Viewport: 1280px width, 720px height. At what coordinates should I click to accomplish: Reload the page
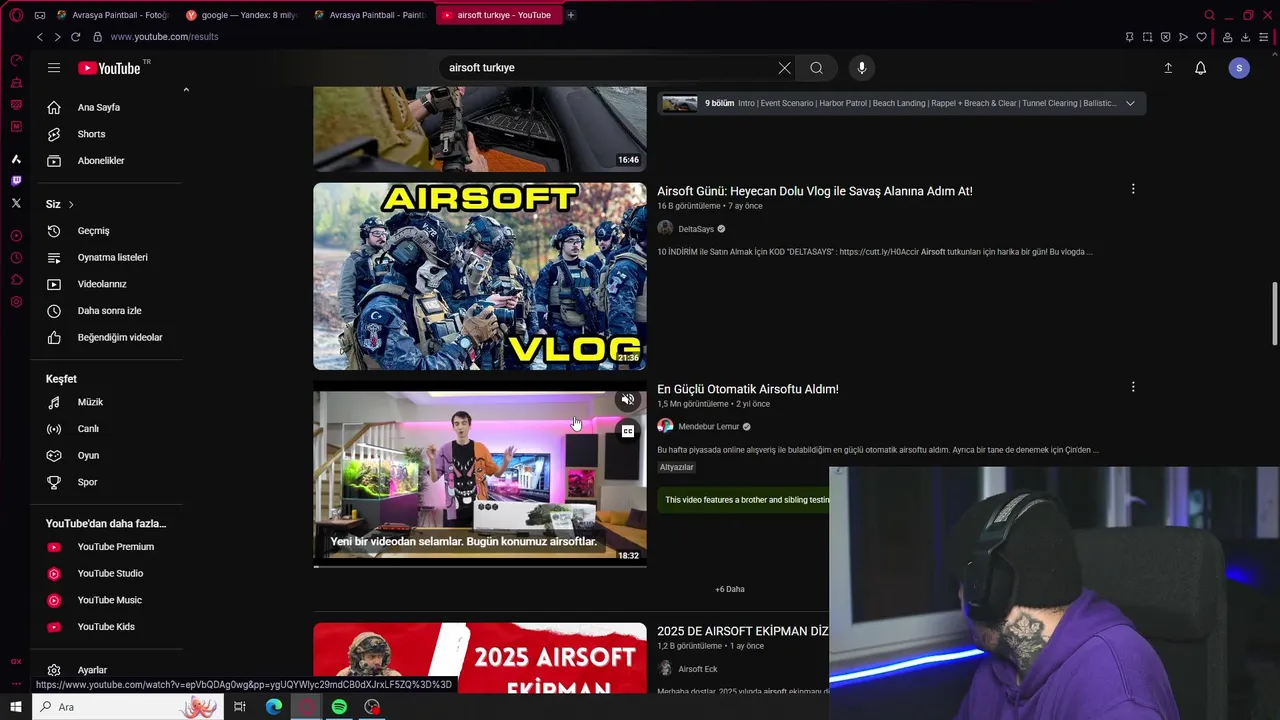[75, 37]
